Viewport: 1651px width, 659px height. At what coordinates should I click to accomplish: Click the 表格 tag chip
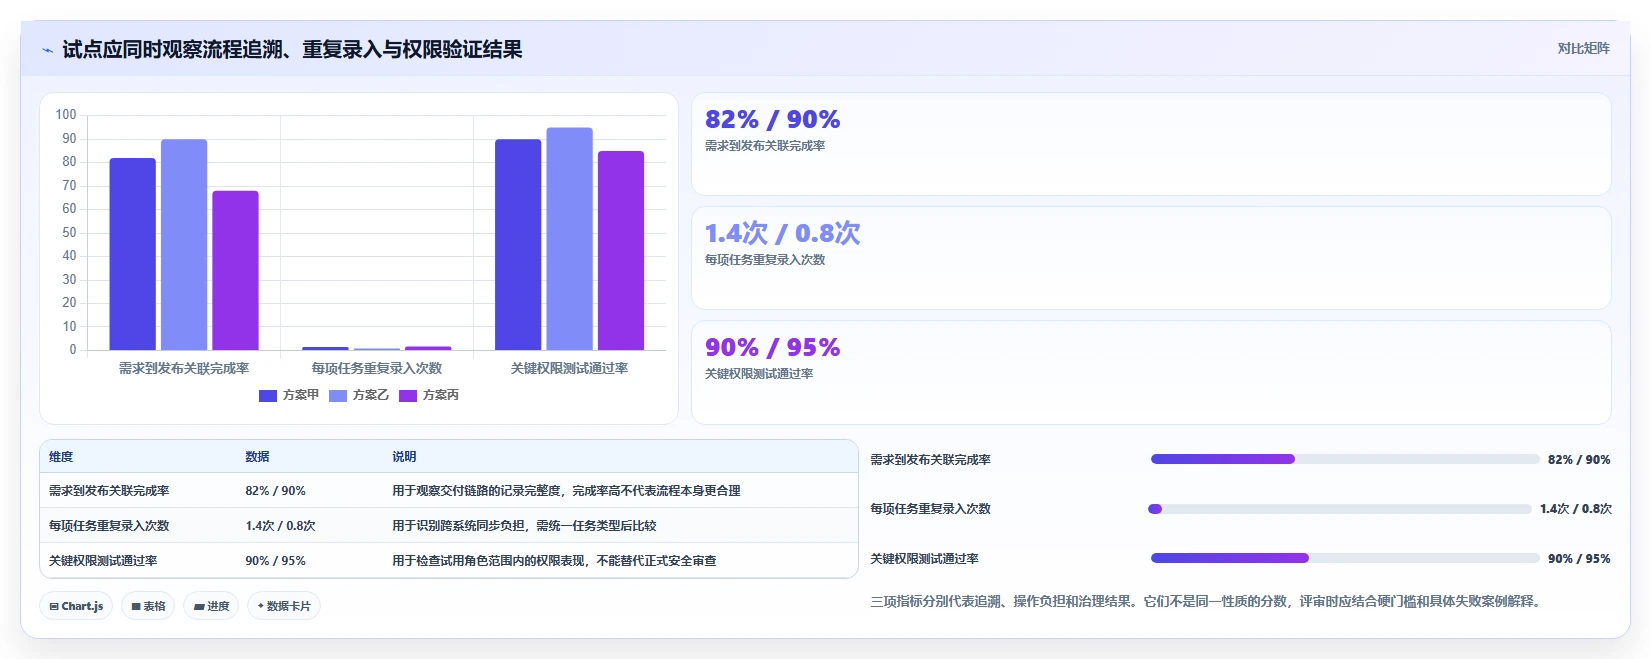click(x=148, y=606)
